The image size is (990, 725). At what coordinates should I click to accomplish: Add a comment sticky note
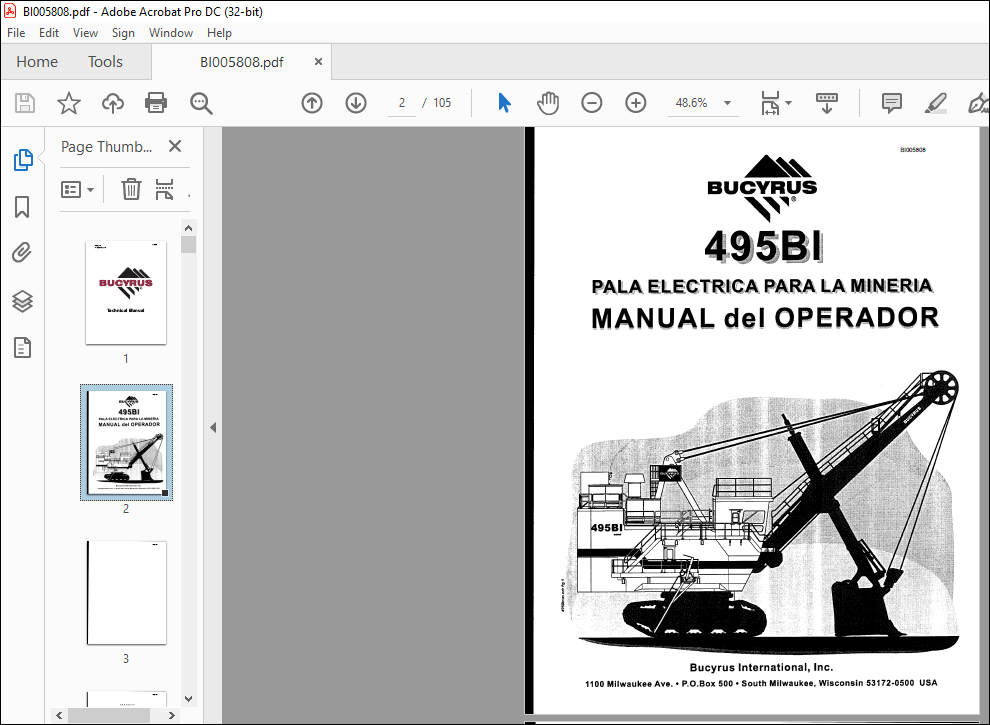(x=892, y=103)
